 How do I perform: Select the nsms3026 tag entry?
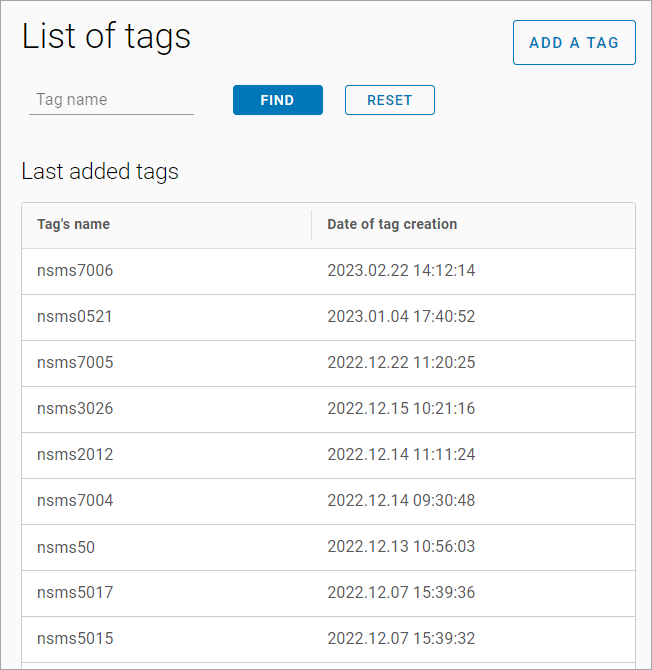coord(75,409)
